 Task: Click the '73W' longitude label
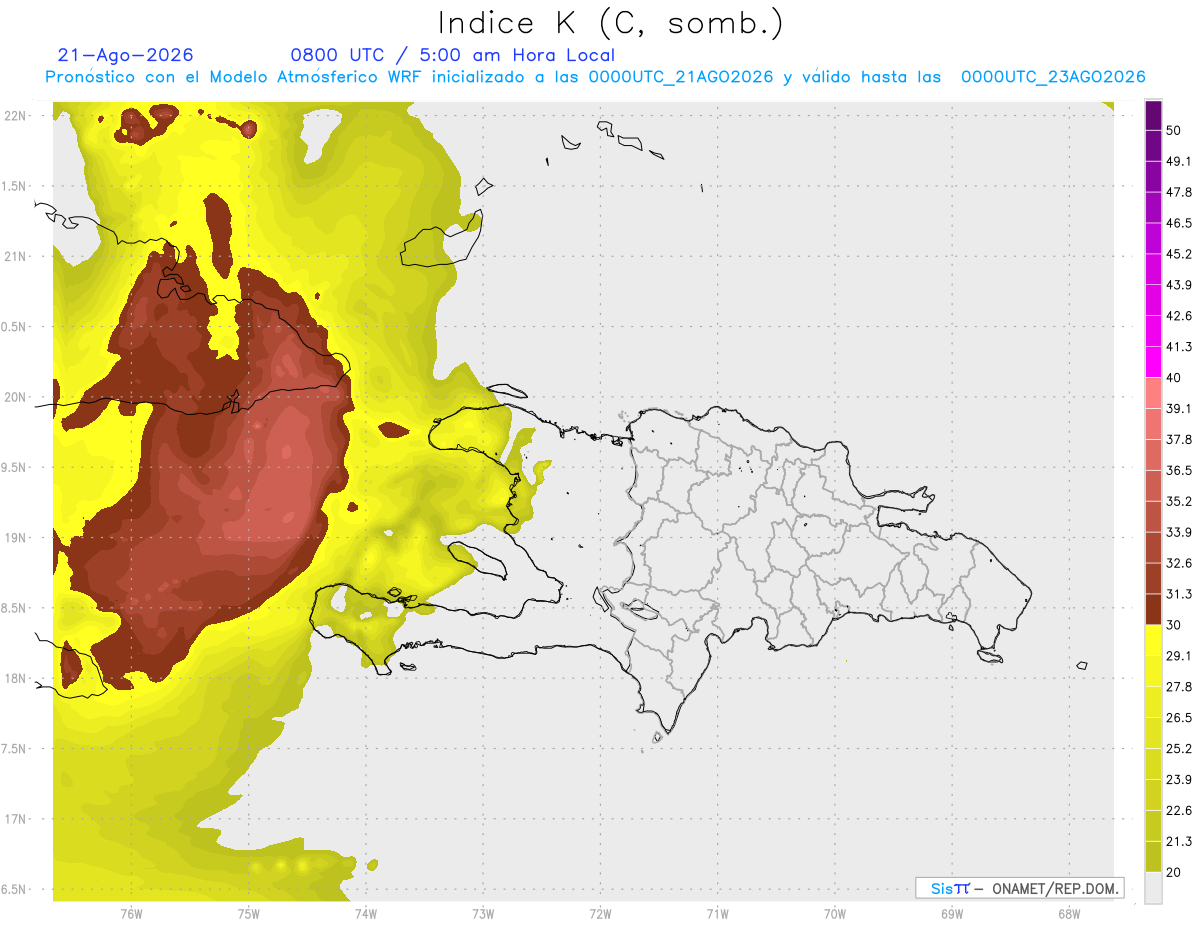pos(483,914)
